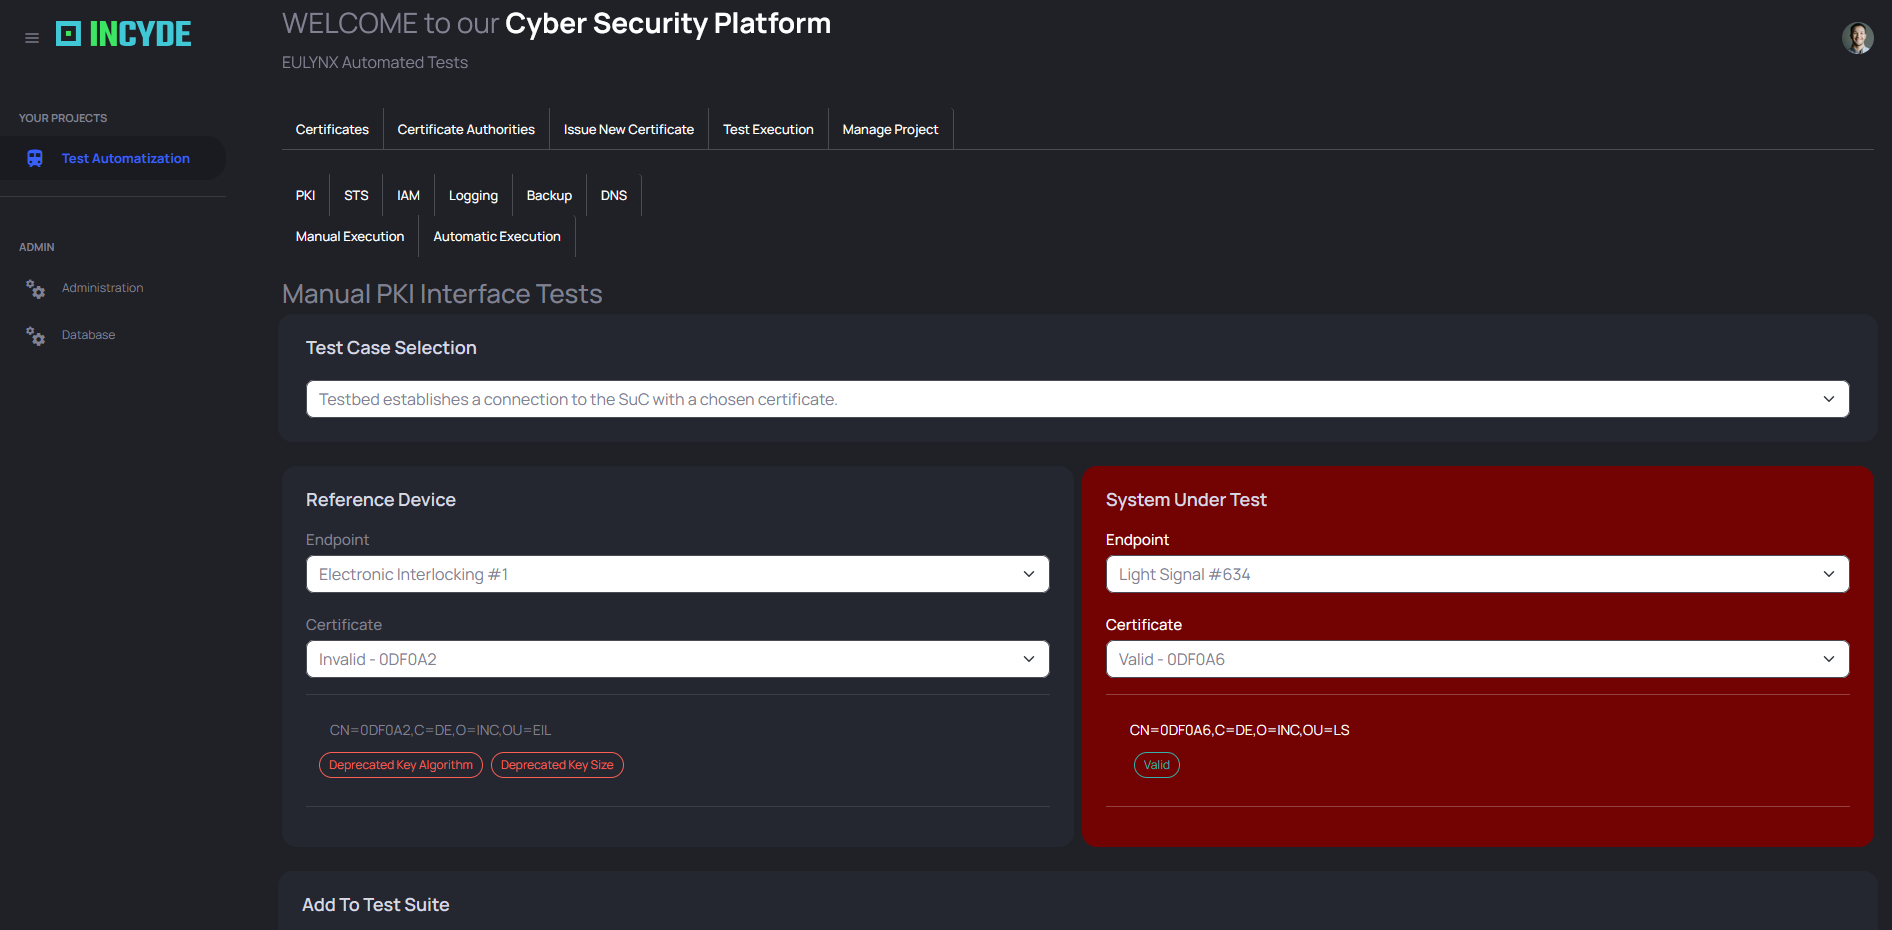Click the INCYDE logo

[123, 34]
